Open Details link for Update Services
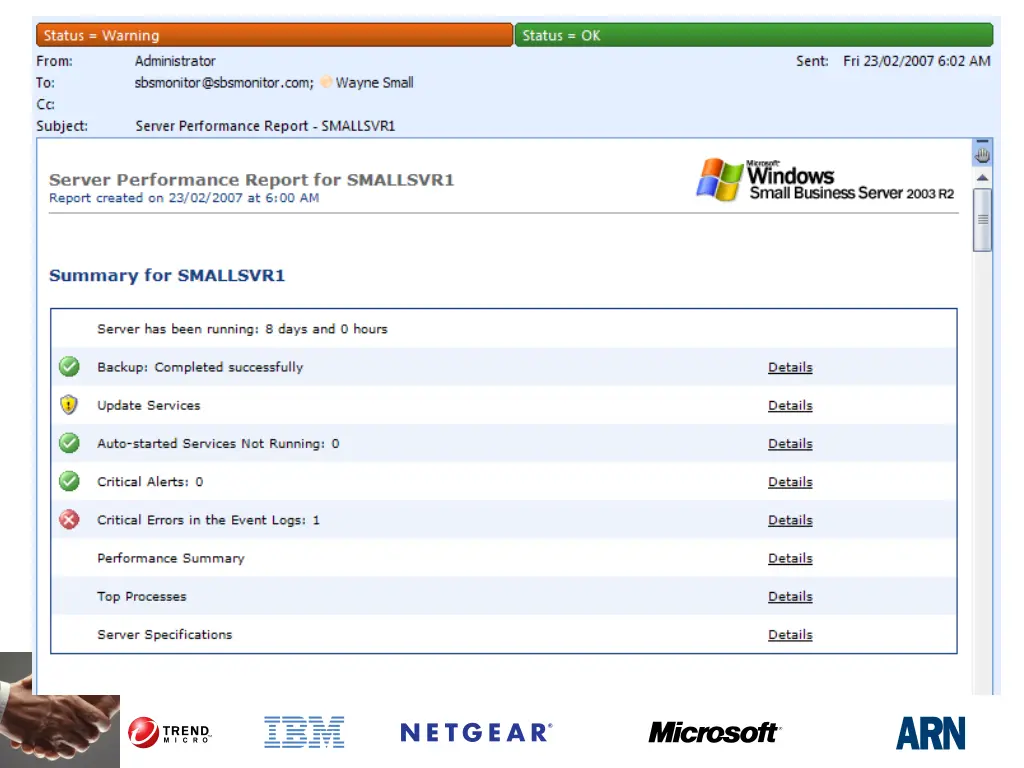1024x768 pixels. (790, 406)
